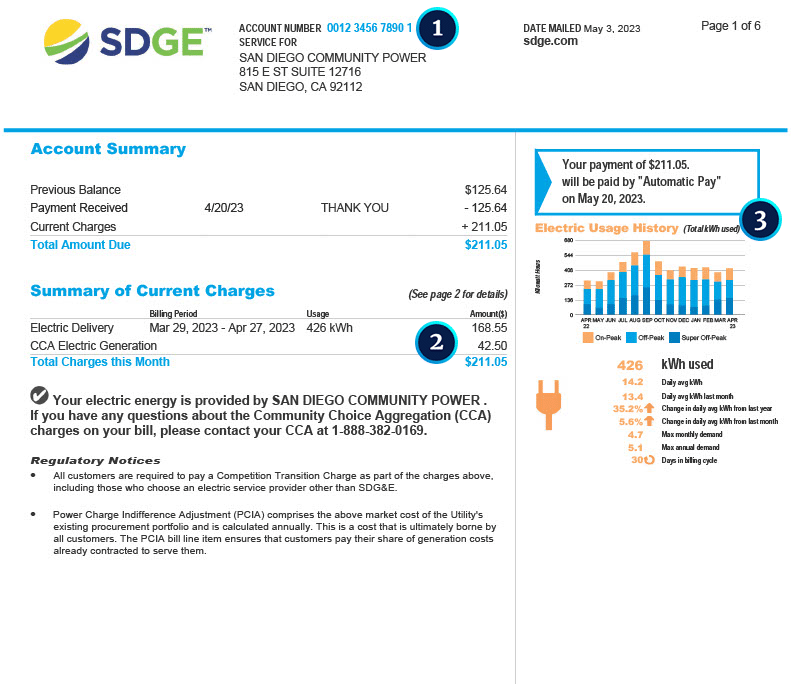
Task: Click the blue arrow on the payment notice
Action: [544, 177]
